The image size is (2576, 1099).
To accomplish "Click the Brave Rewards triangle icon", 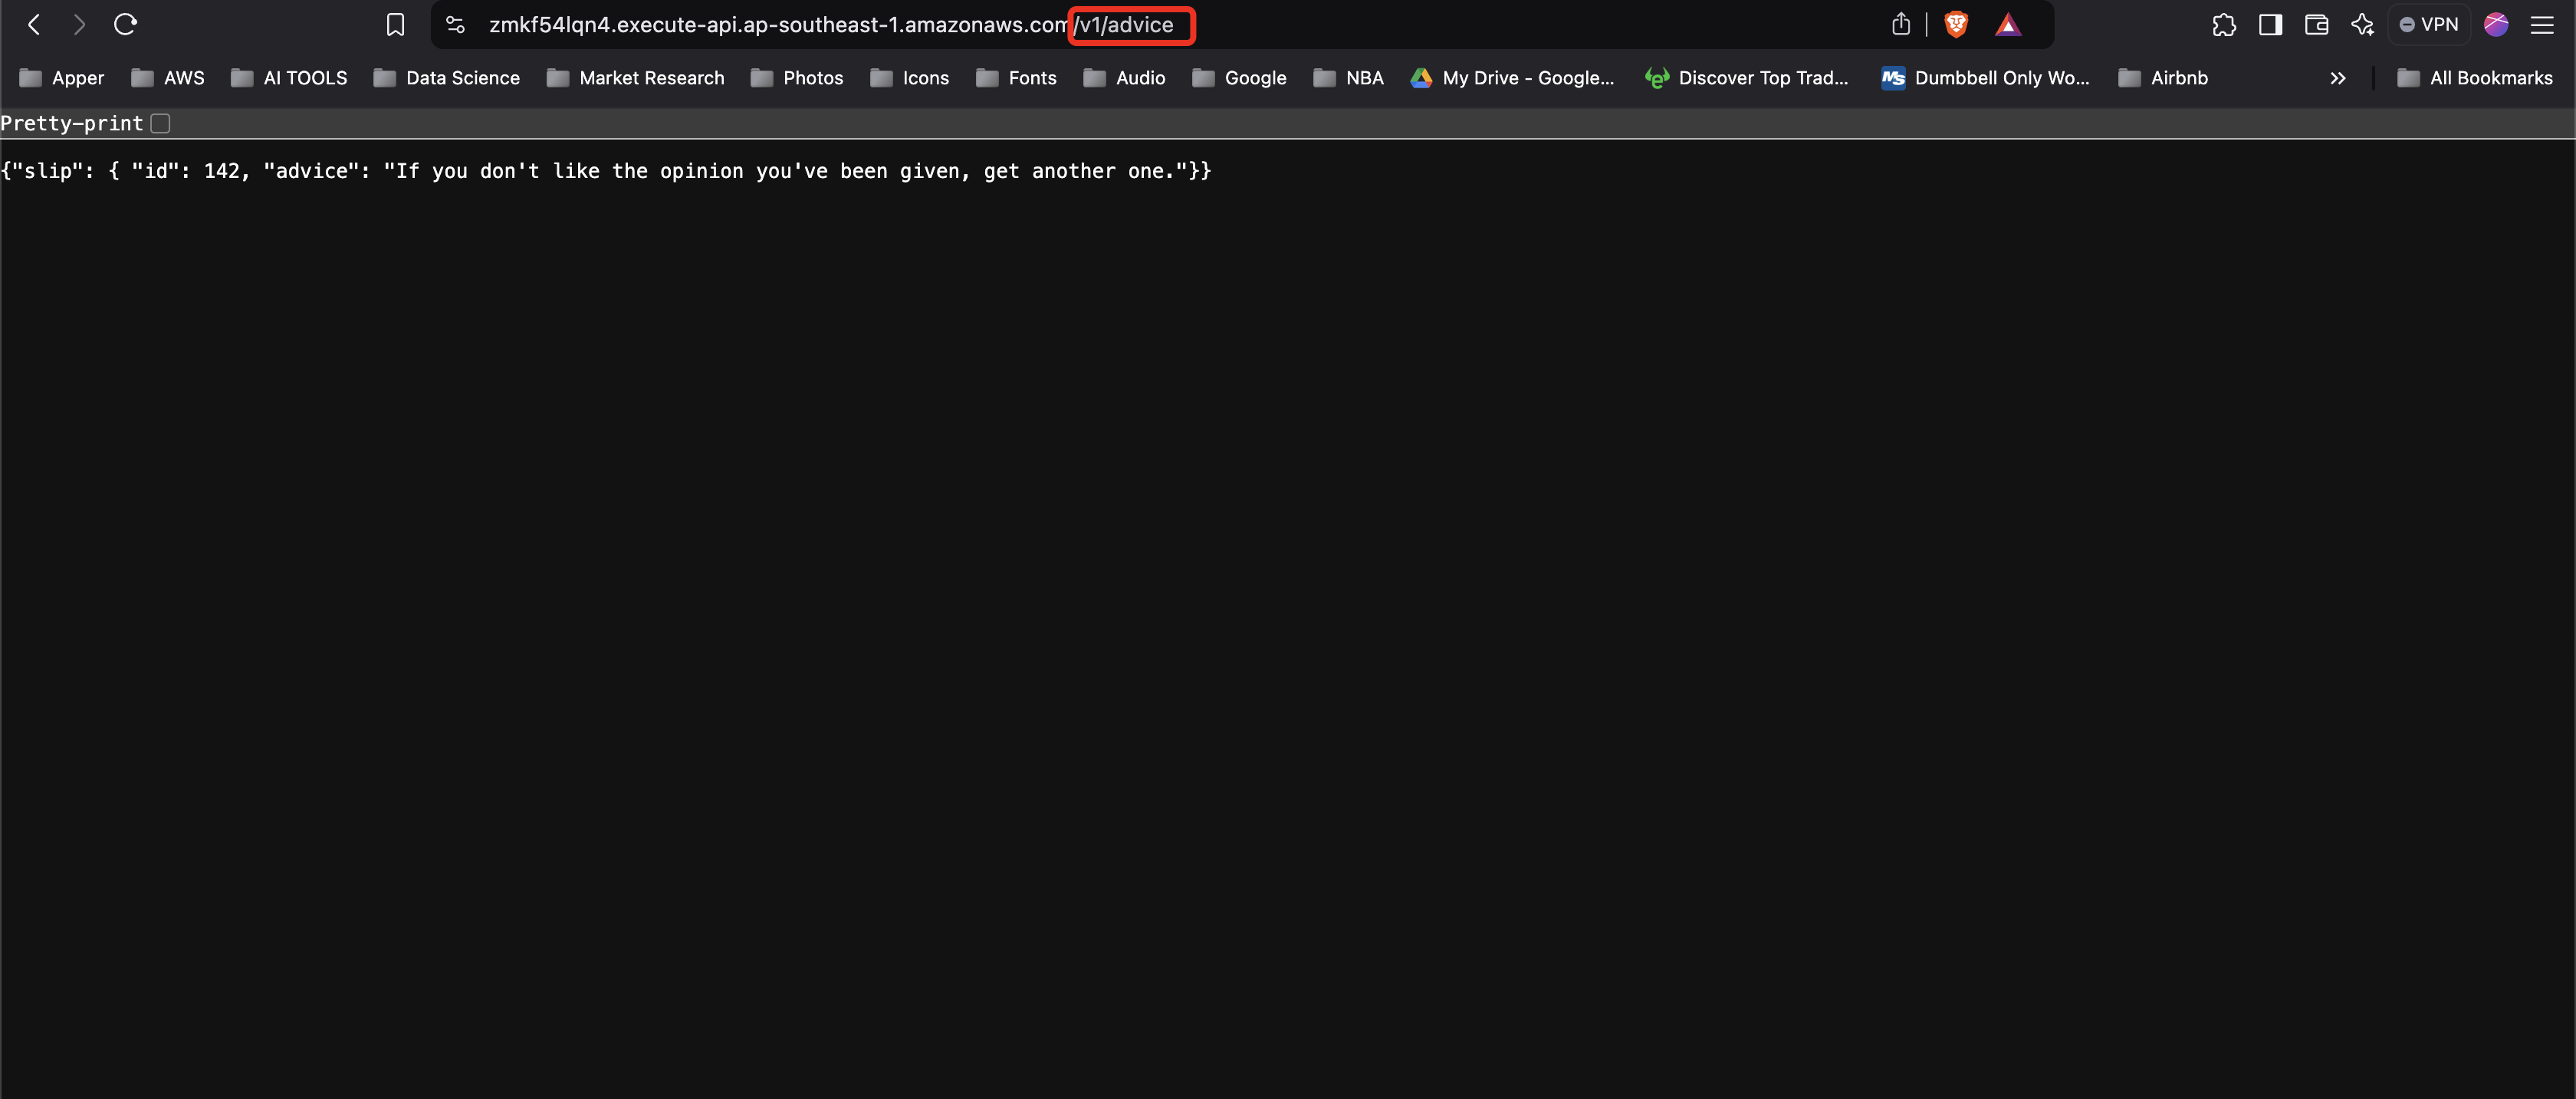I will 2008,25.
